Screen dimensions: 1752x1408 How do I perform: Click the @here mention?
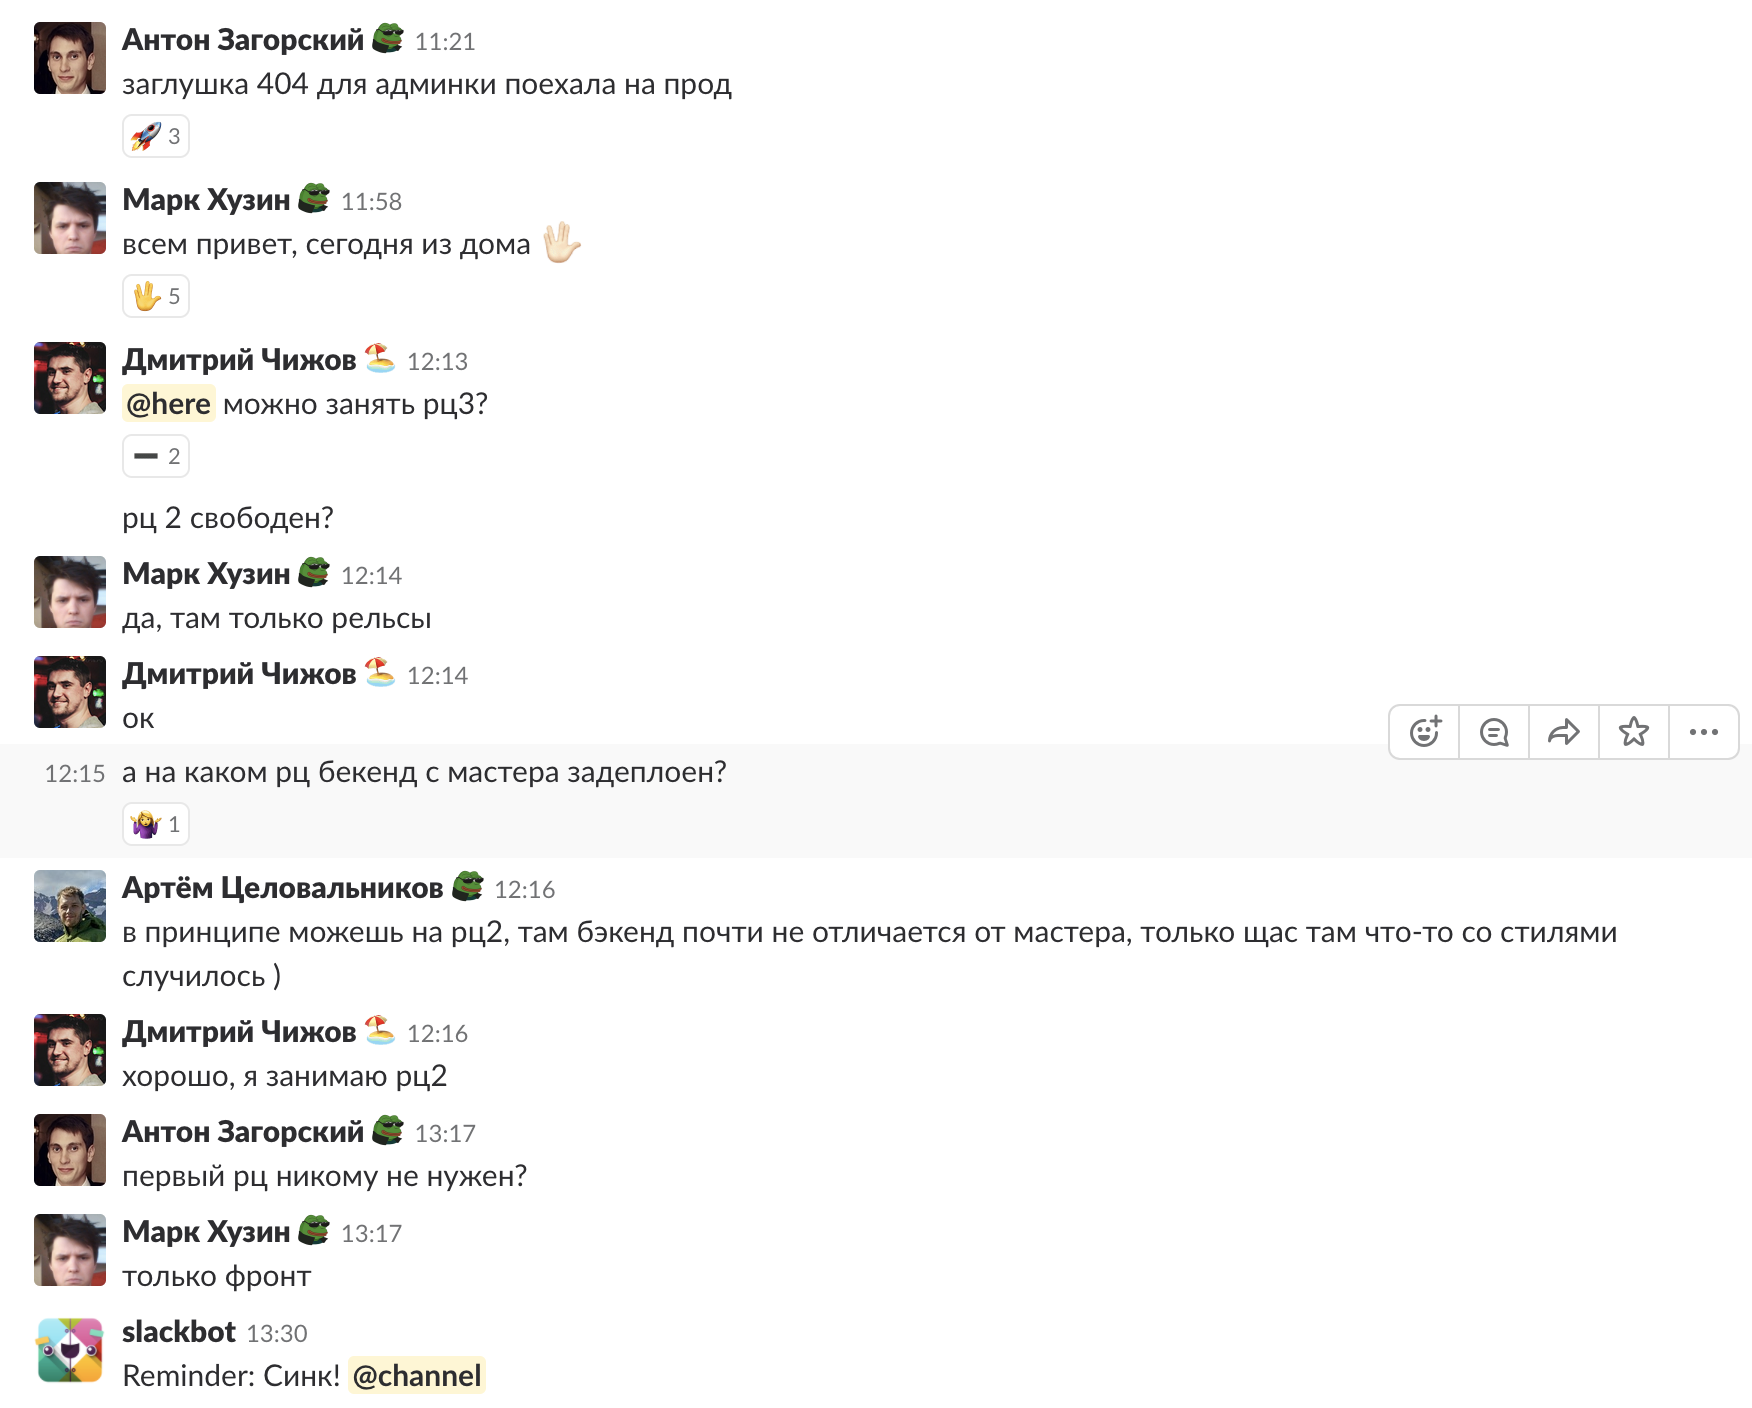click(168, 404)
